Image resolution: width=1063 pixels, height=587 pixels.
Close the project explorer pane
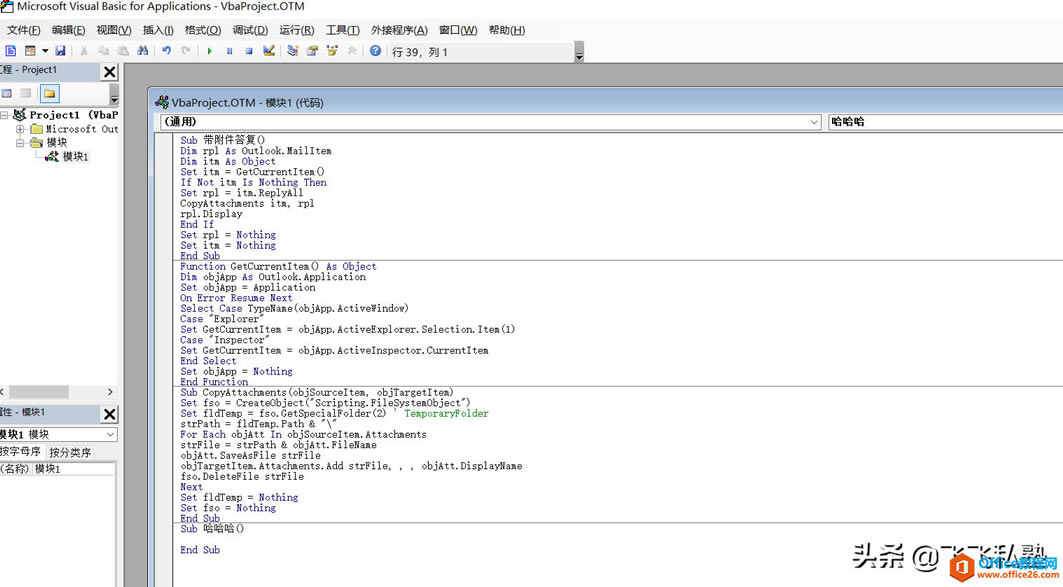pyautogui.click(x=110, y=72)
